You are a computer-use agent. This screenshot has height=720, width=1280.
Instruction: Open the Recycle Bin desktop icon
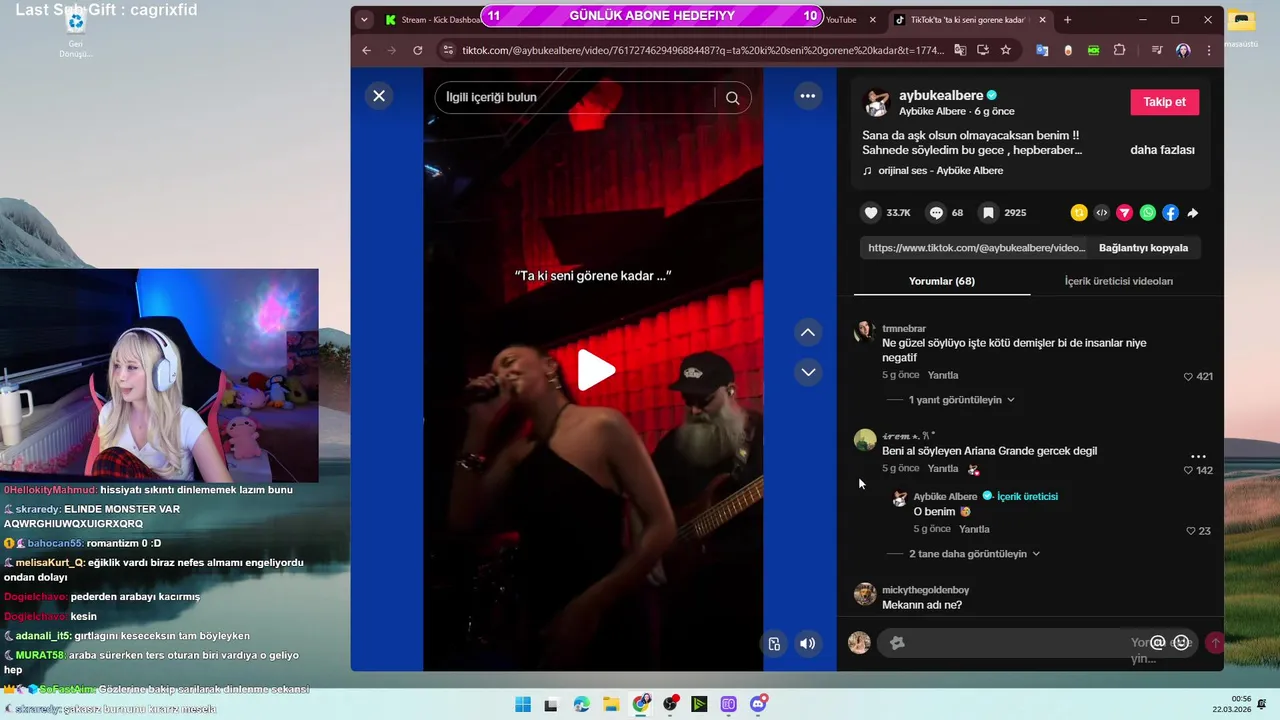point(75,33)
